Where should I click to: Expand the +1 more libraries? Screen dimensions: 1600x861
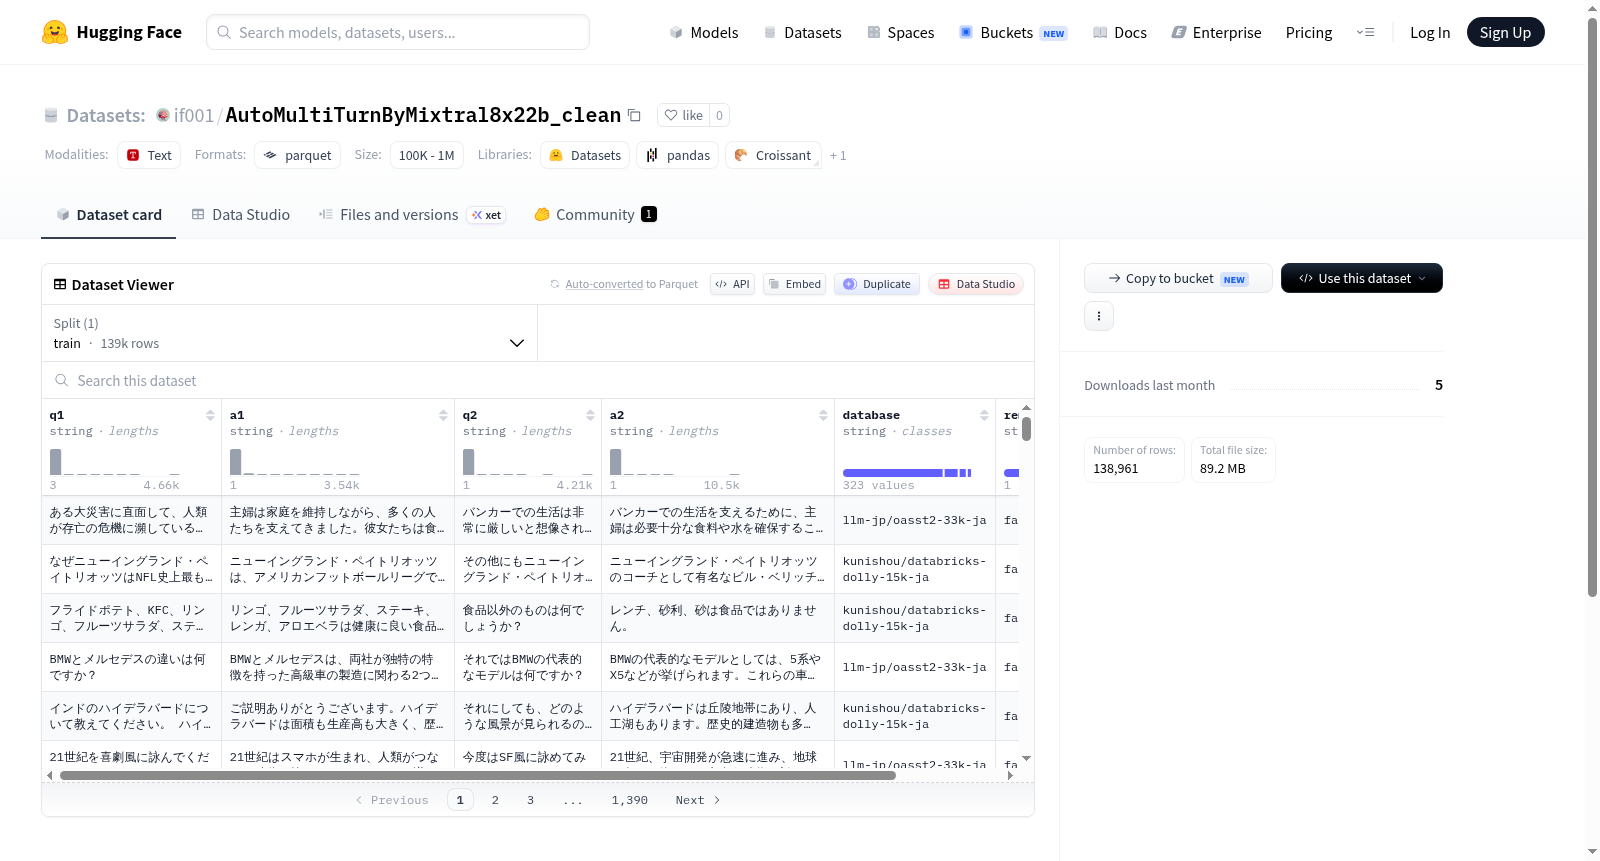coord(838,156)
